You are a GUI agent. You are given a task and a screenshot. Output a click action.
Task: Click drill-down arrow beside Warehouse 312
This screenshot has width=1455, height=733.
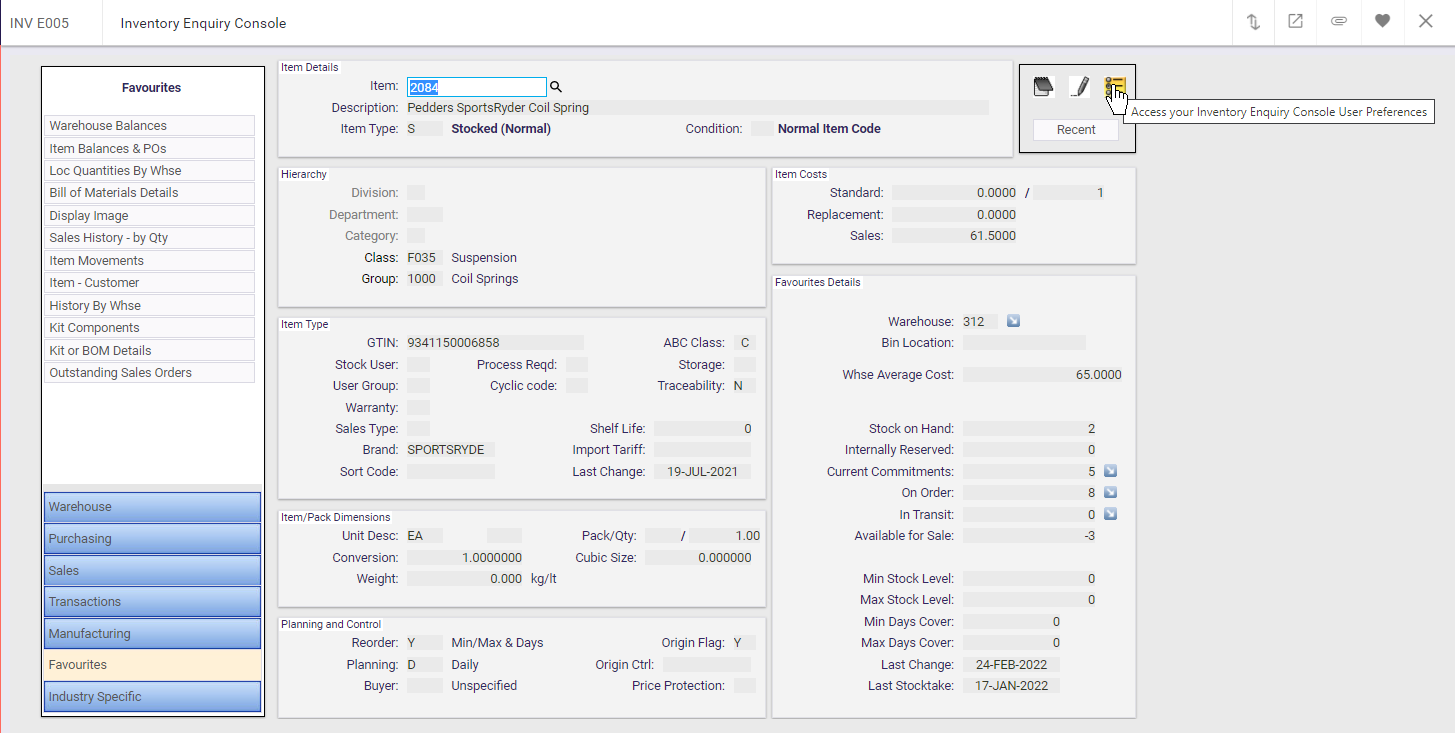click(x=1013, y=321)
